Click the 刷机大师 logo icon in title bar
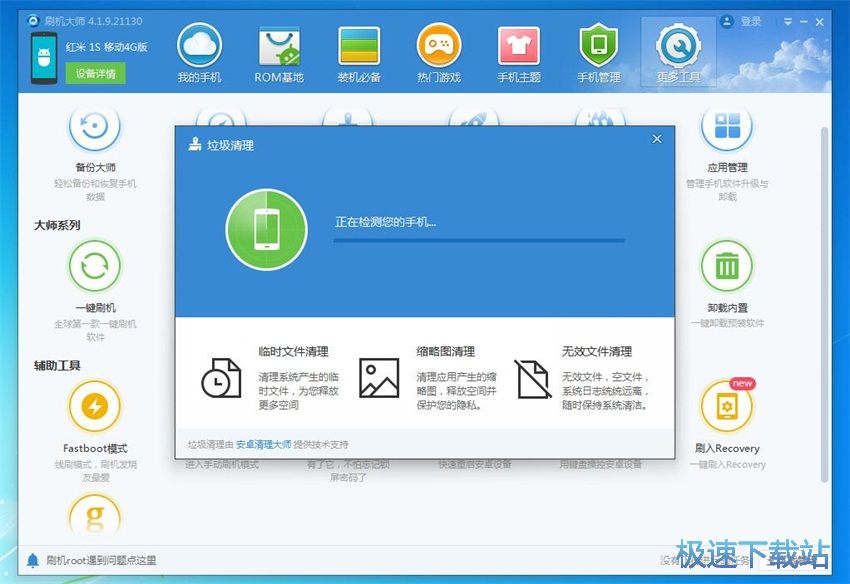The image size is (850, 584). pyautogui.click(x=34, y=21)
